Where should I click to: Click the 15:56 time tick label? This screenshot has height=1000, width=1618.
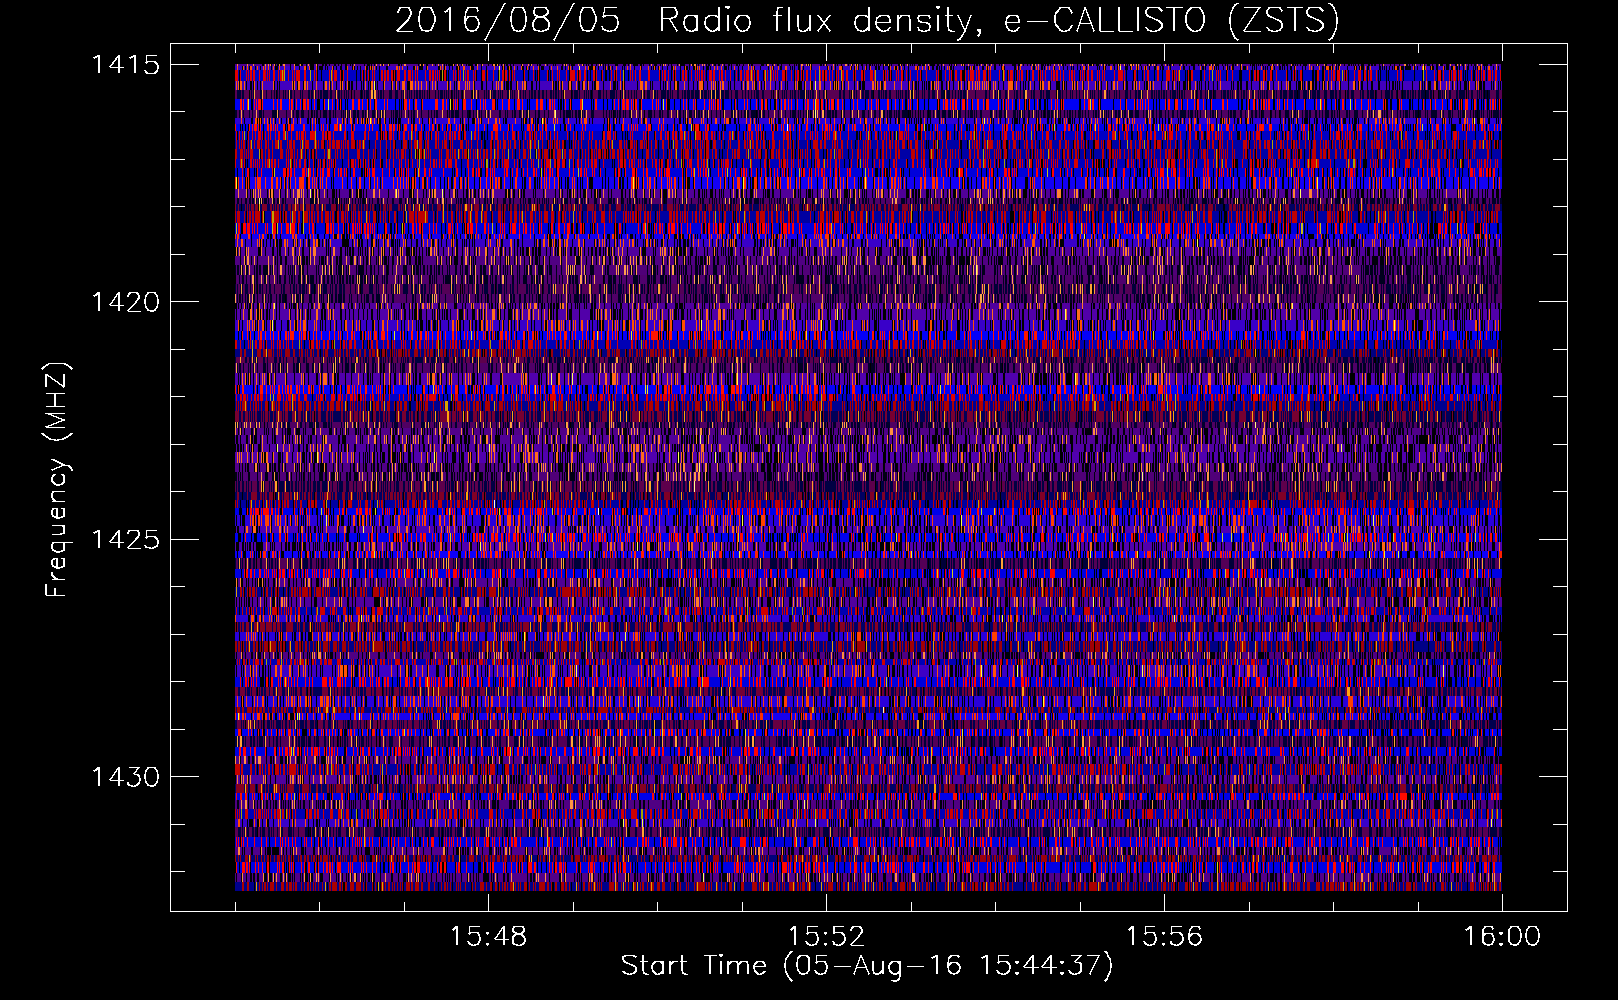pyautogui.click(x=1164, y=937)
